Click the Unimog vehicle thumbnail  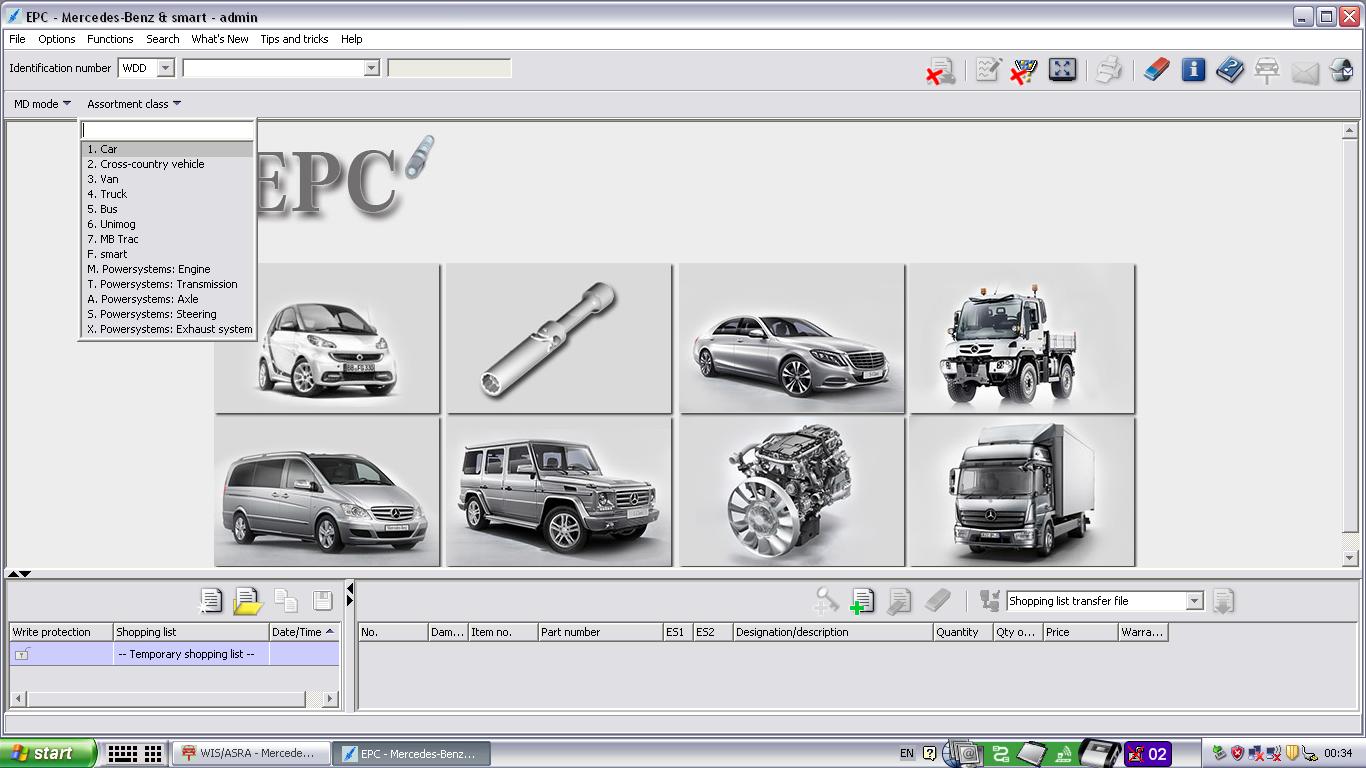pyautogui.click(x=1022, y=338)
